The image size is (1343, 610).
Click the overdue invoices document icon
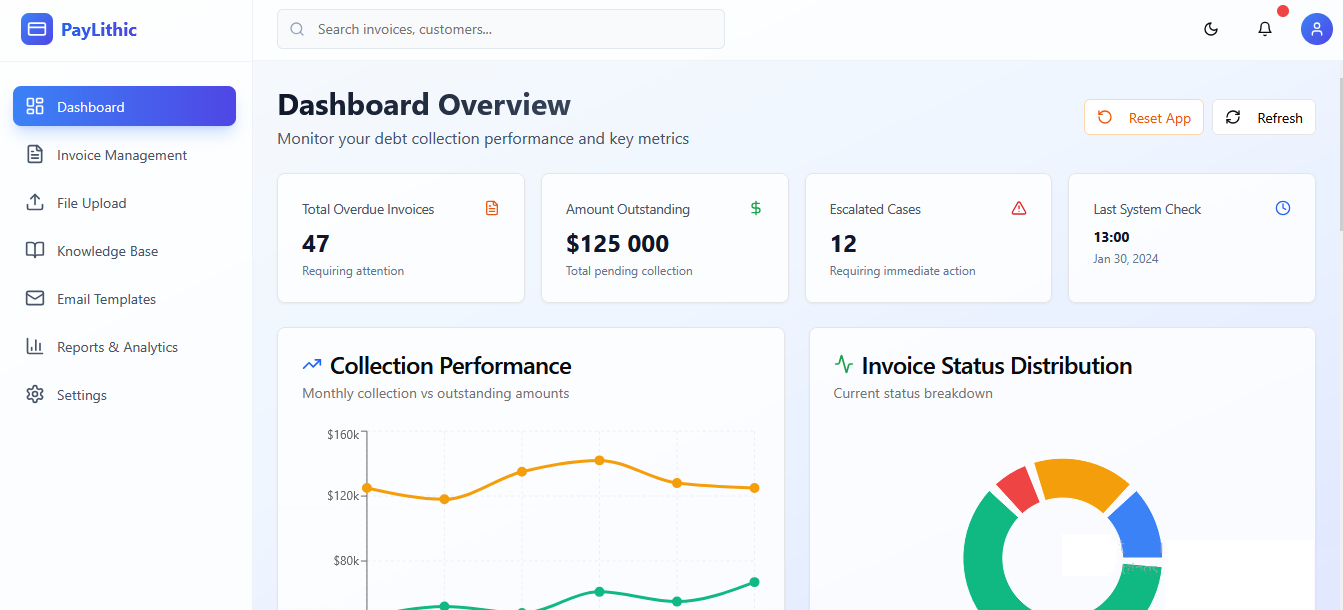492,208
